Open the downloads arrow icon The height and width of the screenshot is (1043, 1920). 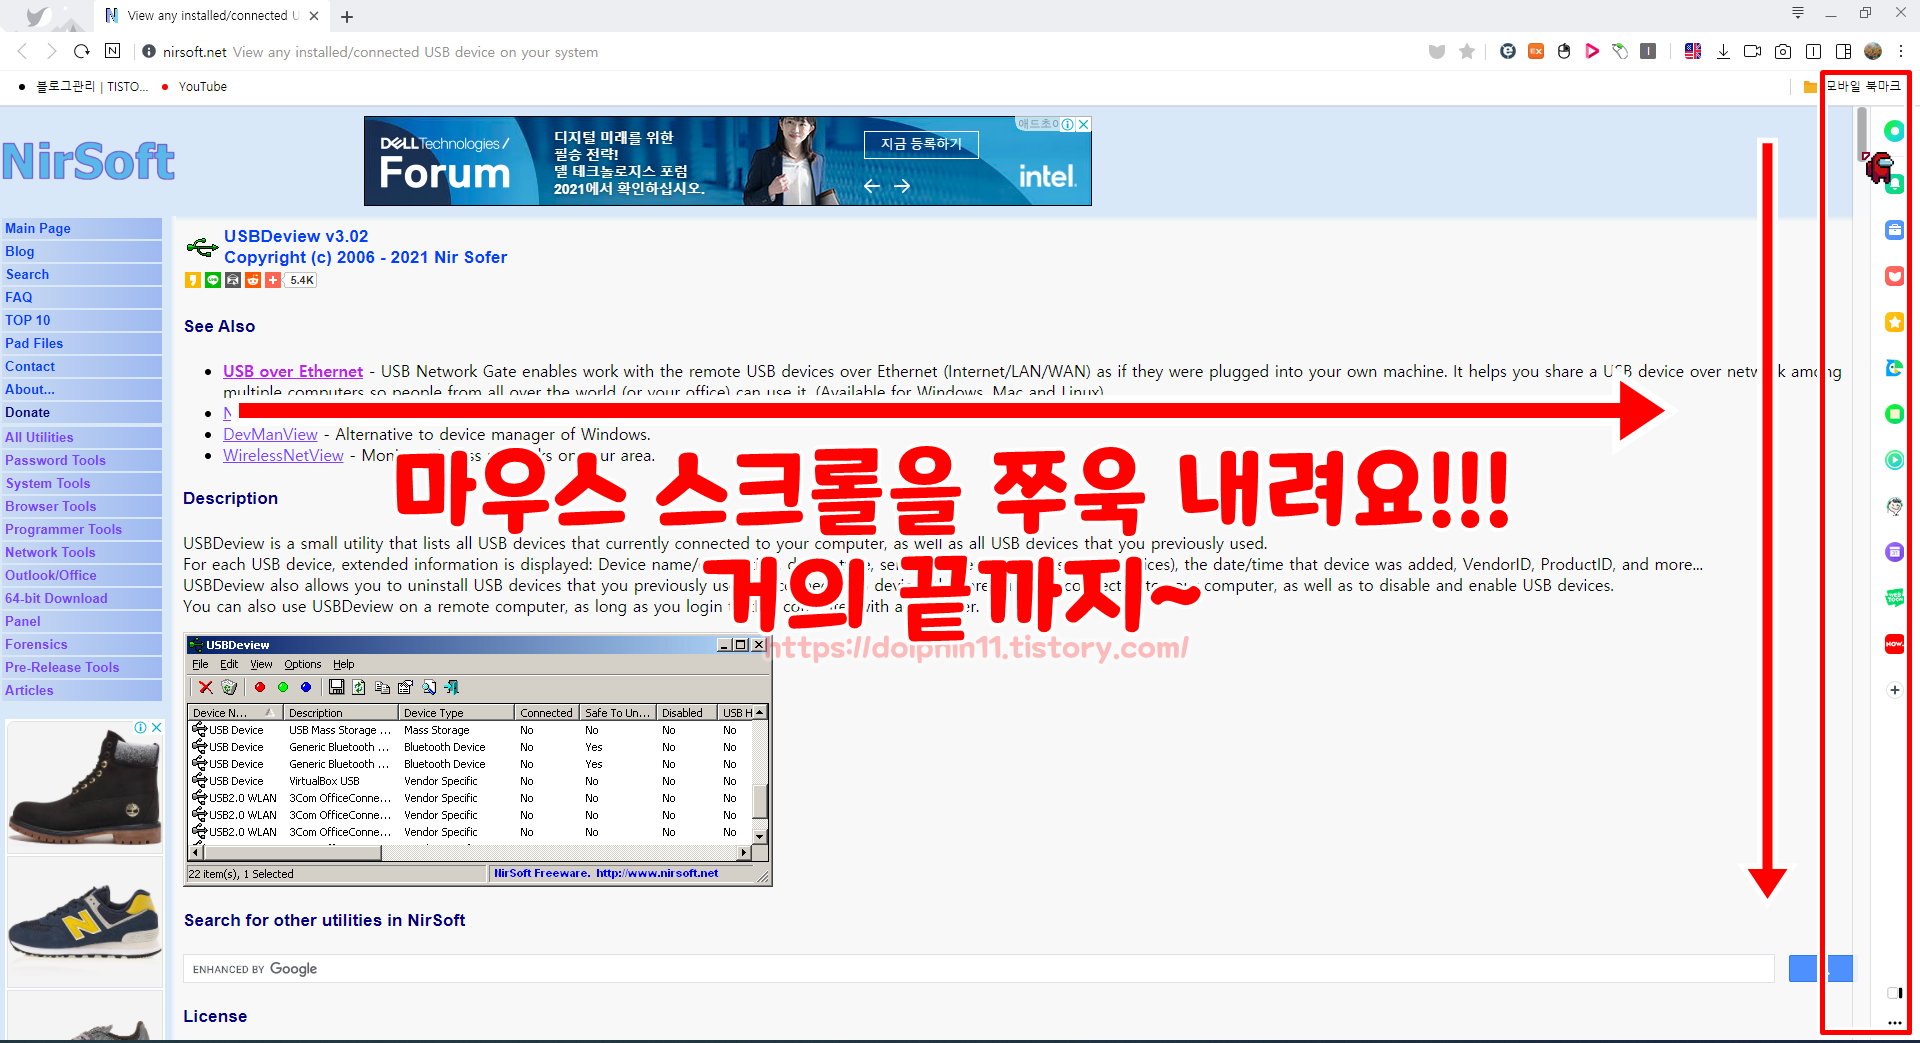click(1723, 51)
